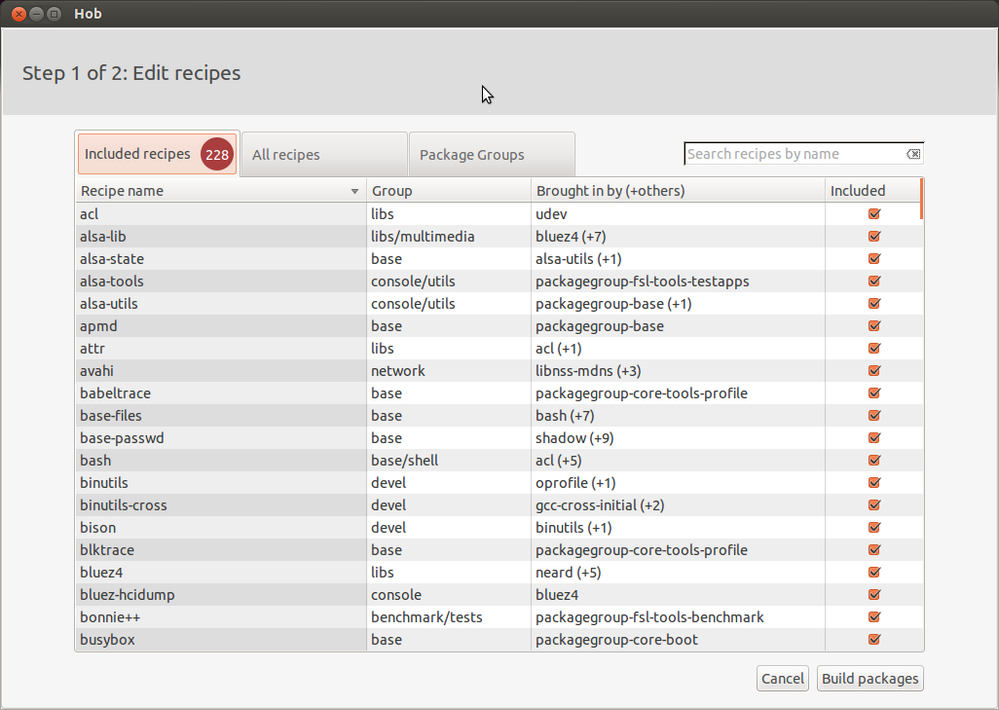This screenshot has height=710, width=999.
Task: Select the avahi recipe name
Action: point(96,371)
